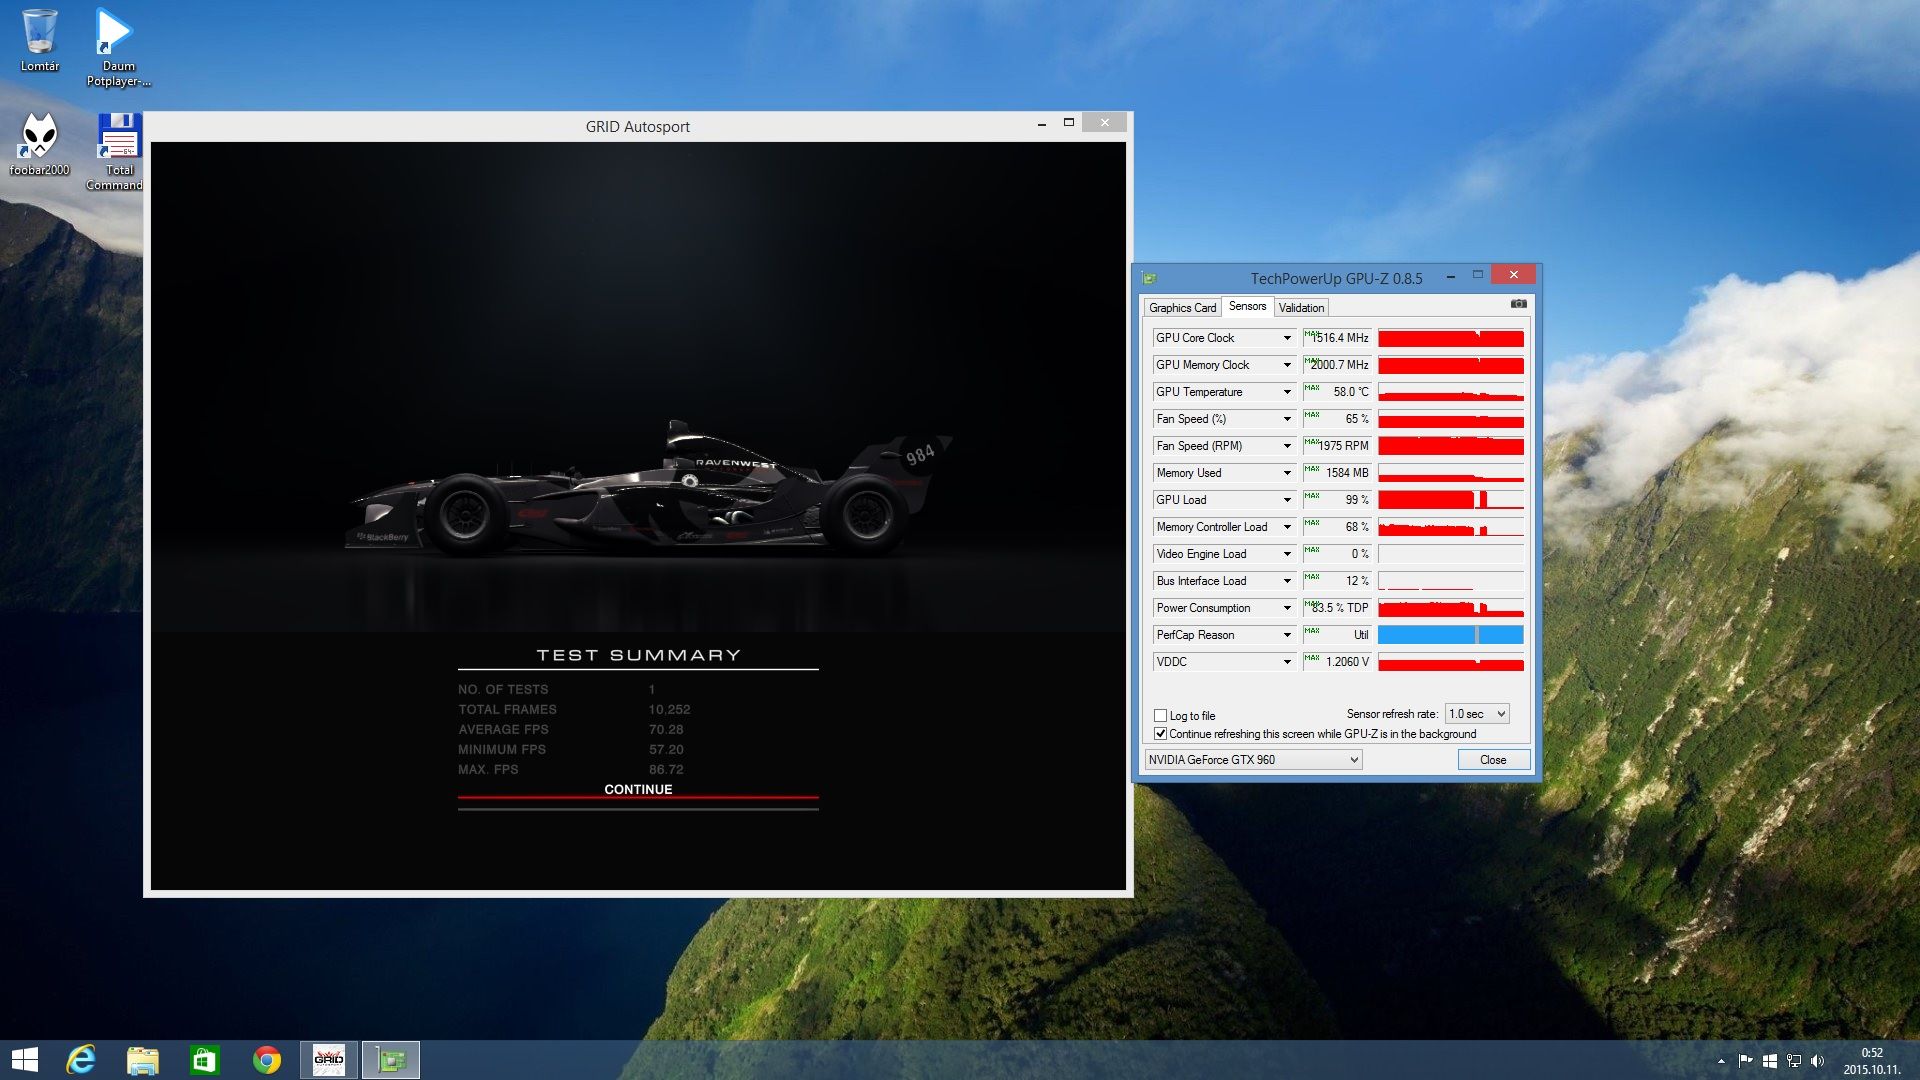1920x1080 pixels.
Task: Click the Memory Controller Load graph
Action: [1451, 527]
